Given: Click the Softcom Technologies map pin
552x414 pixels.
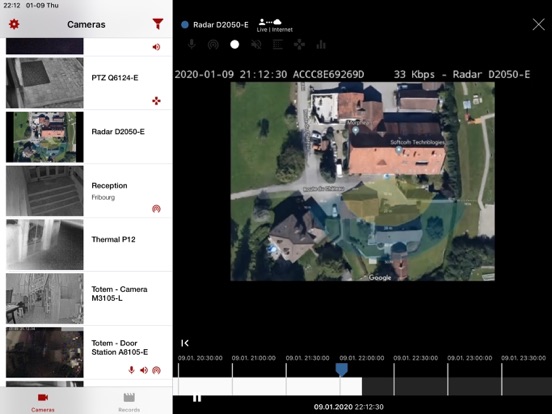Looking at the screenshot, I should [x=399, y=150].
